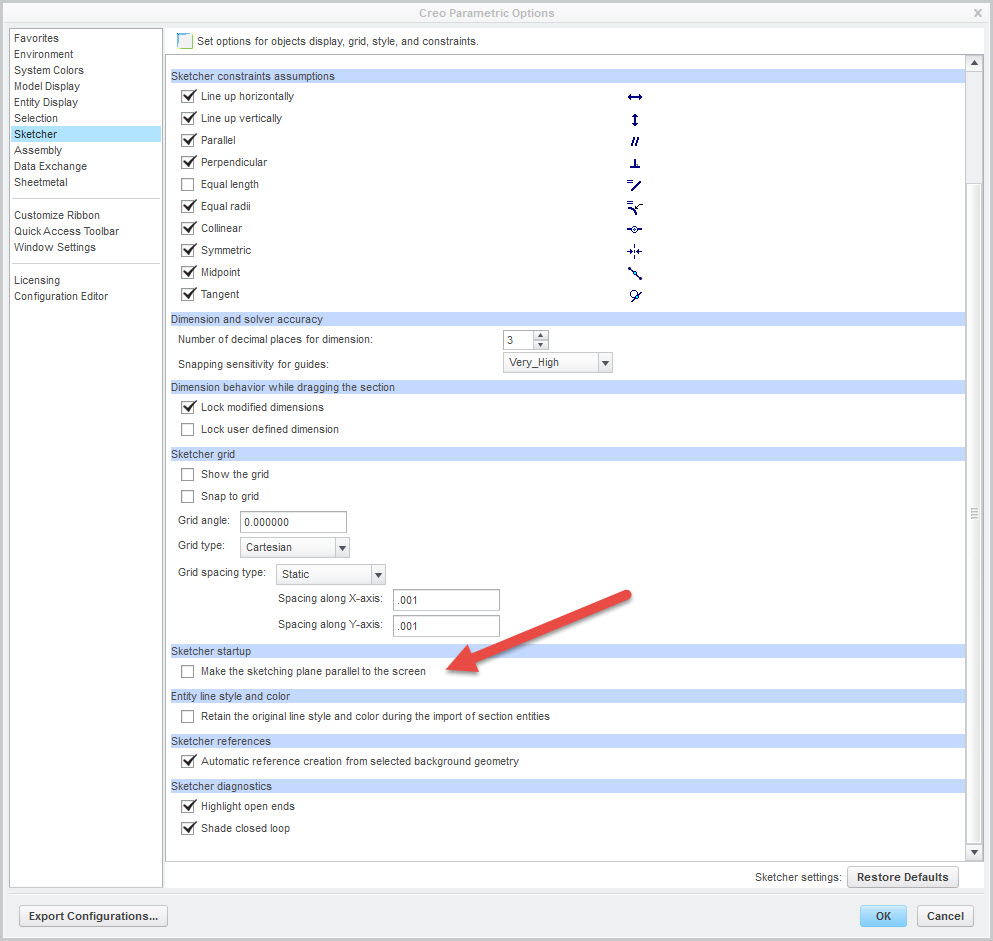Click the scrollbar up arrow
The height and width of the screenshot is (941, 993).
coord(974,63)
